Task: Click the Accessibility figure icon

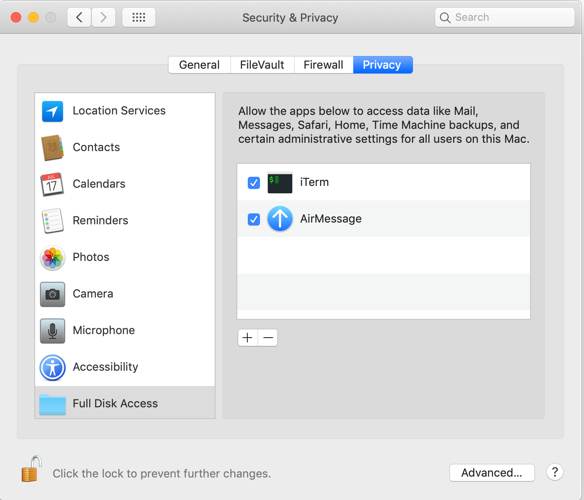Action: tap(53, 367)
